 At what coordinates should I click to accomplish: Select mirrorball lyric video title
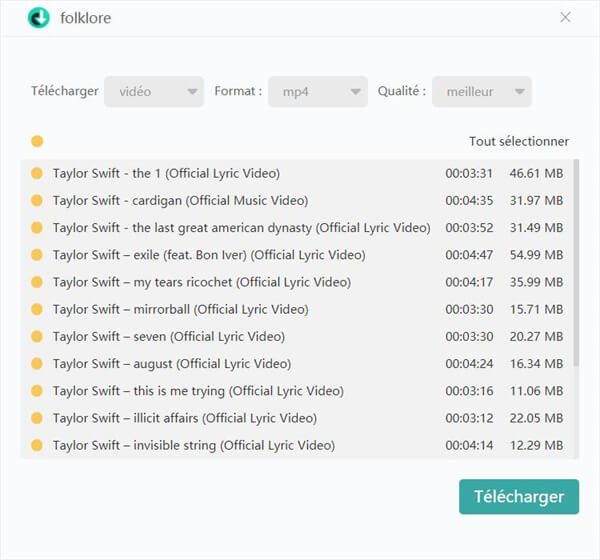coord(181,310)
